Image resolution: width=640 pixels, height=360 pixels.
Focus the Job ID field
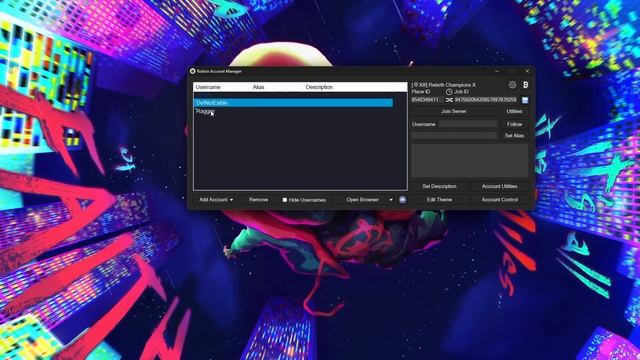pos(487,100)
